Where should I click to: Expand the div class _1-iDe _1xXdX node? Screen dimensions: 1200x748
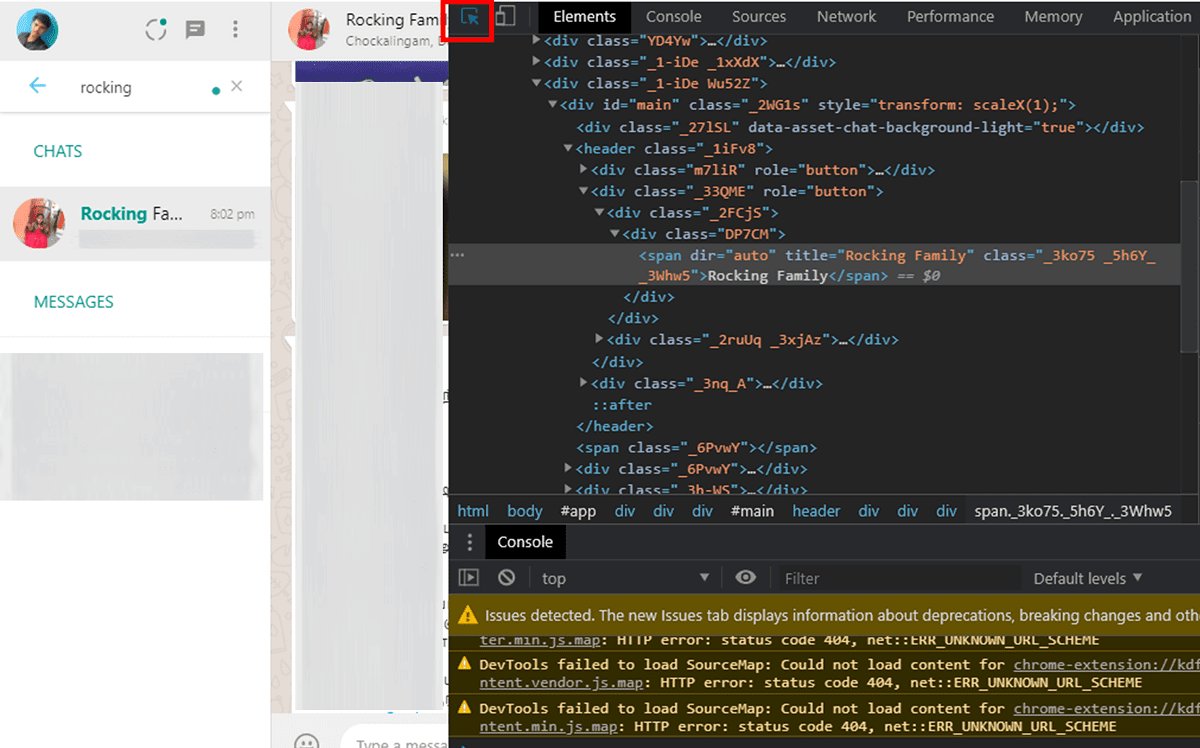536,62
